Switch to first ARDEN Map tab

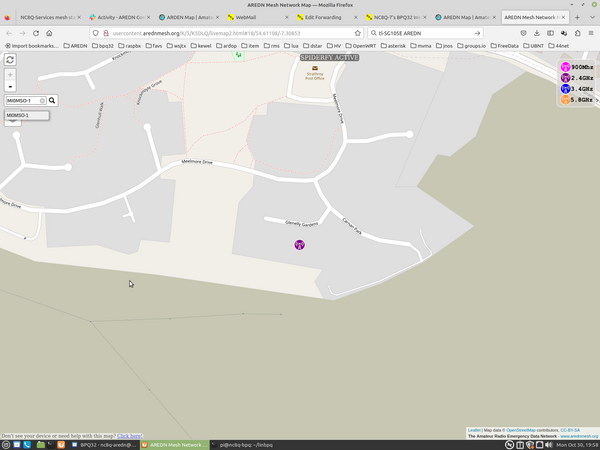tap(189, 17)
